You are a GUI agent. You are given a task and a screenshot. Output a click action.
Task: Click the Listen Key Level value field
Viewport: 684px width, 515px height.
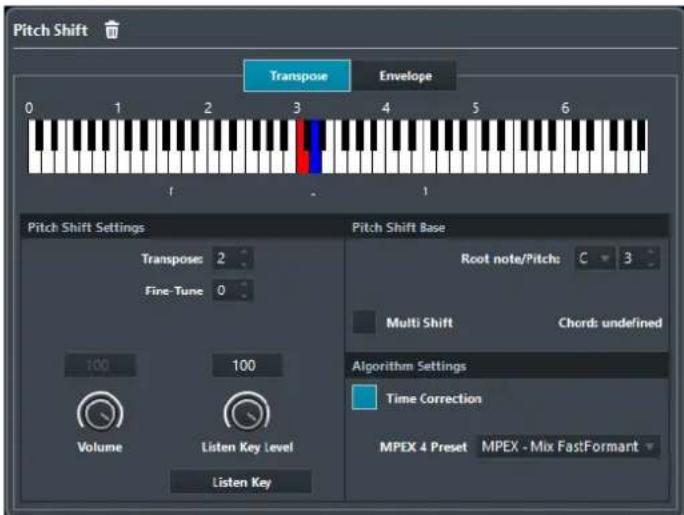(247, 365)
